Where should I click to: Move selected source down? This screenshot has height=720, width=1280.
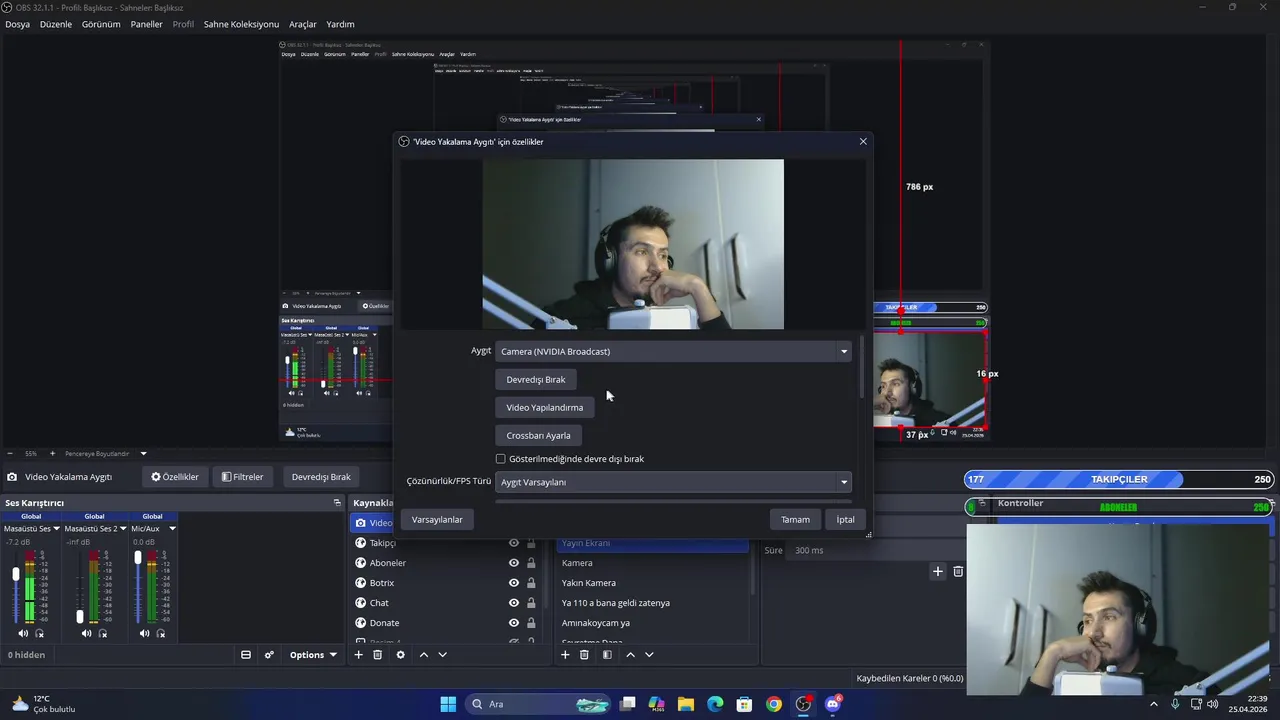tap(442, 655)
